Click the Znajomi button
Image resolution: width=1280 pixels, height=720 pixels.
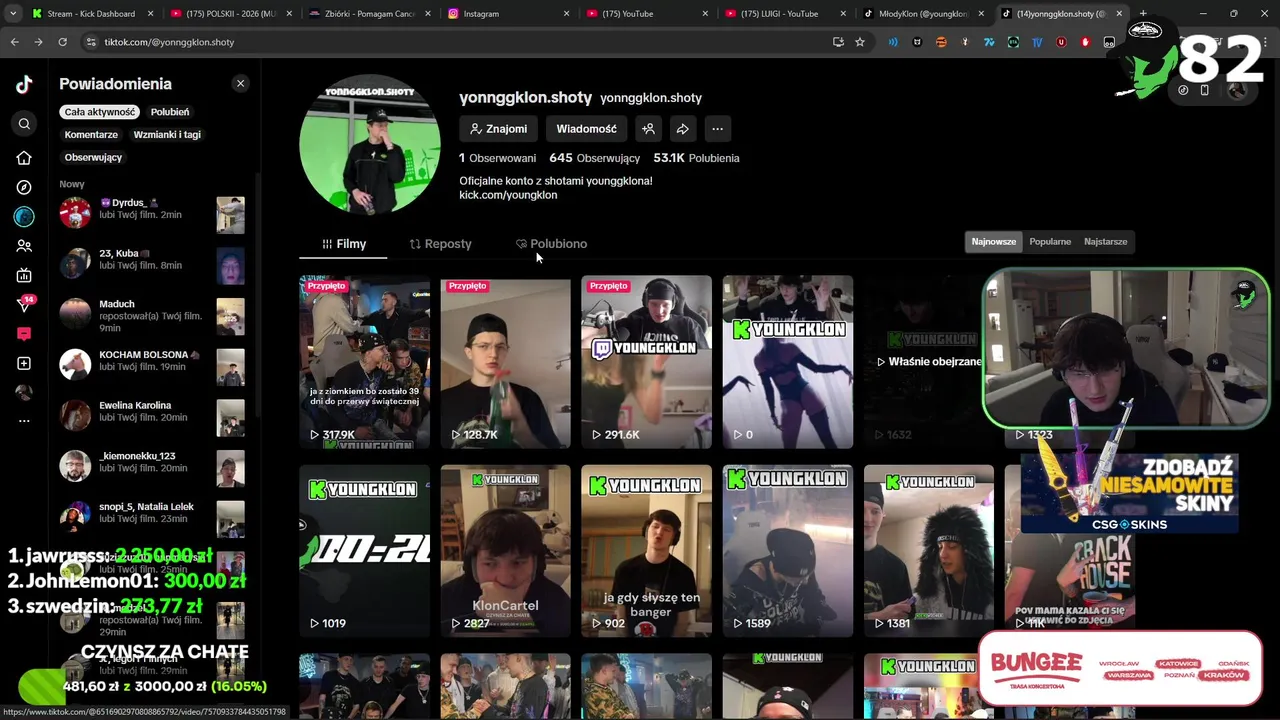pyautogui.click(x=499, y=129)
